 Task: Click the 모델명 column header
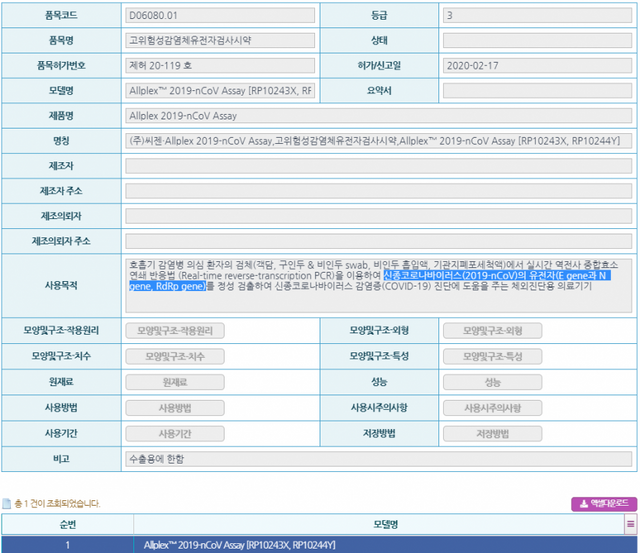(x=378, y=523)
